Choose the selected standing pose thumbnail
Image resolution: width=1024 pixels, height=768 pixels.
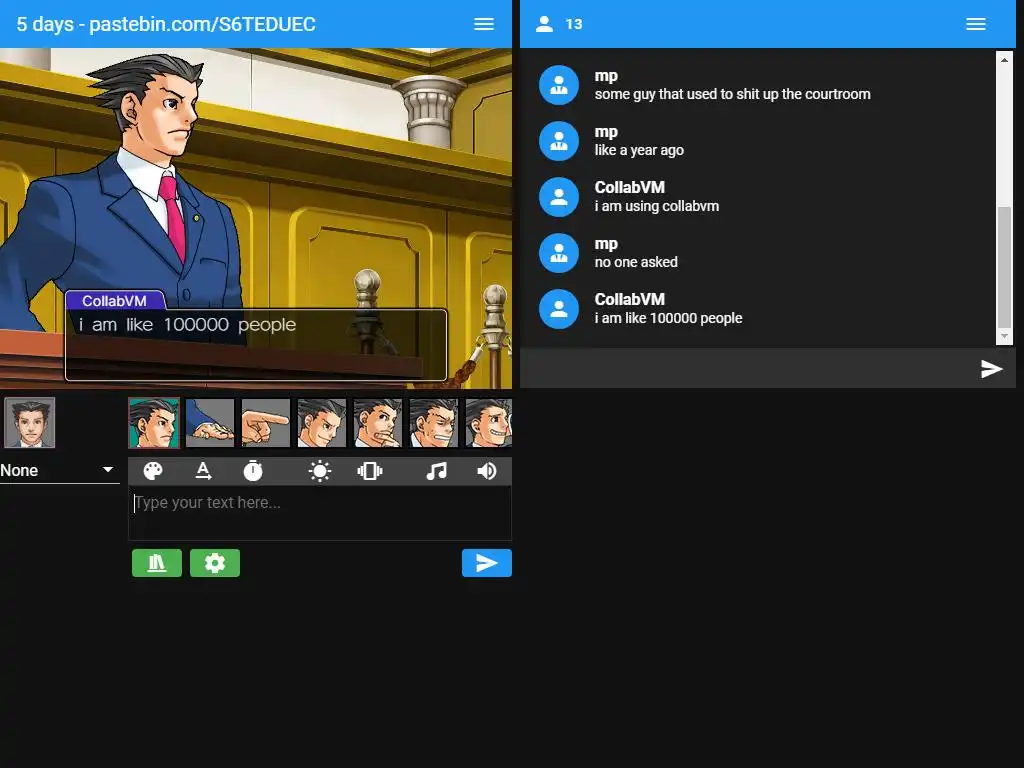tap(154, 423)
